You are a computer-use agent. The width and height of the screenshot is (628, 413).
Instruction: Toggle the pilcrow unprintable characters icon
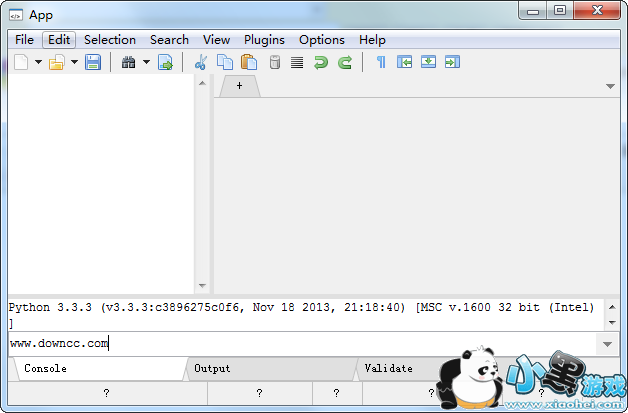[381, 62]
